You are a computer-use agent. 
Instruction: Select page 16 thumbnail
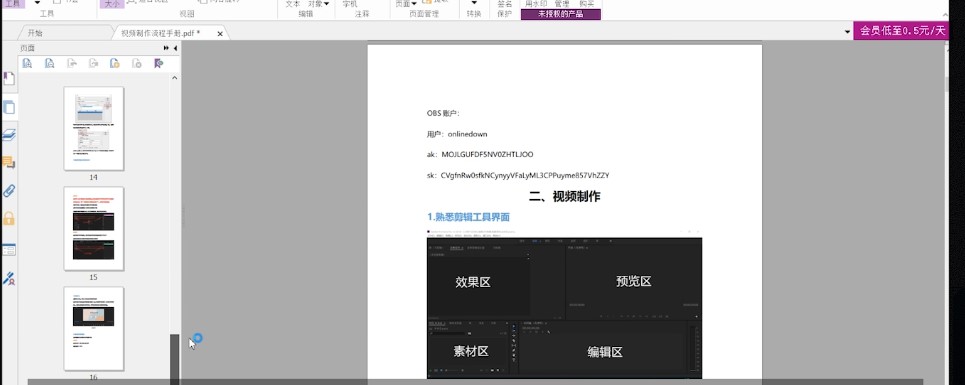click(x=94, y=329)
